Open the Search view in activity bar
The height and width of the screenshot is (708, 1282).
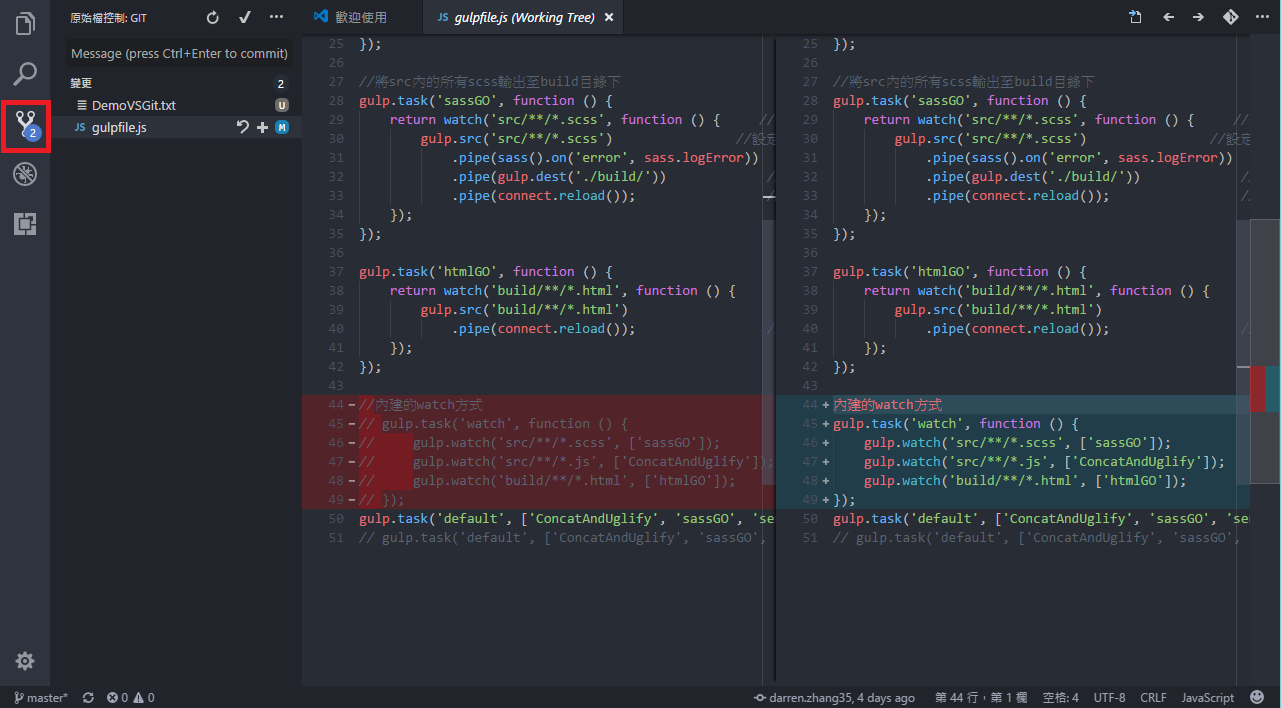tap(25, 74)
